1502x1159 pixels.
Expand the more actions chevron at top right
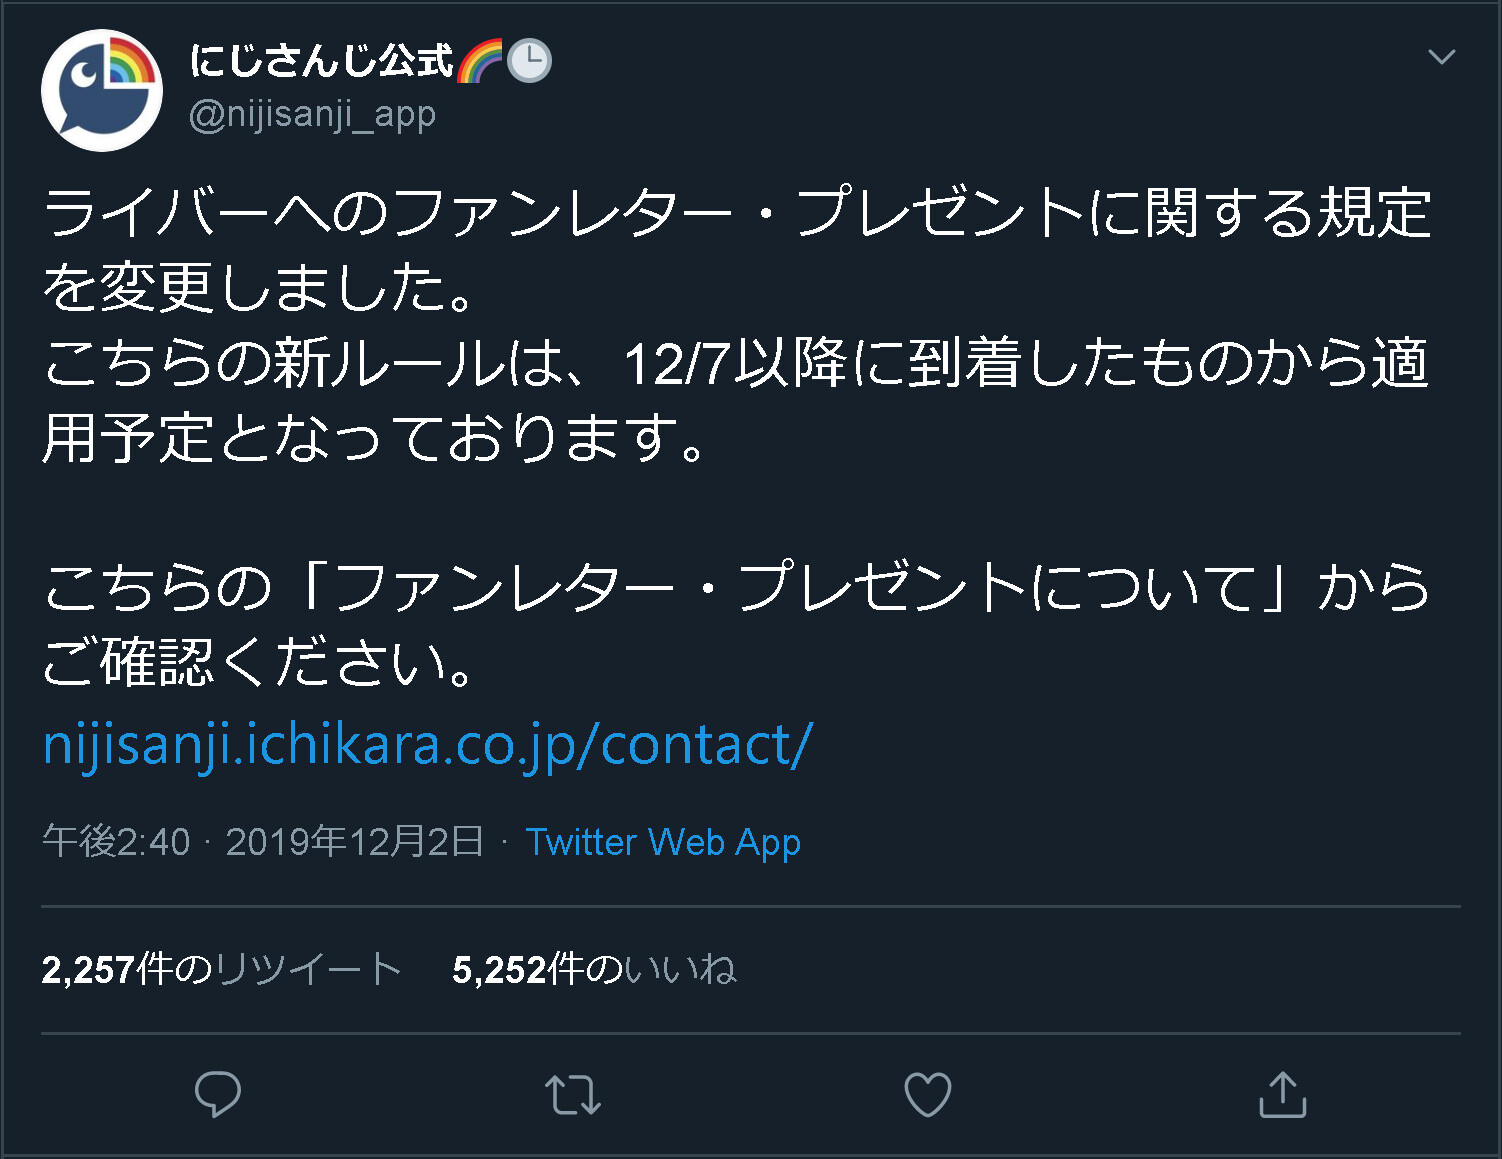(1441, 57)
